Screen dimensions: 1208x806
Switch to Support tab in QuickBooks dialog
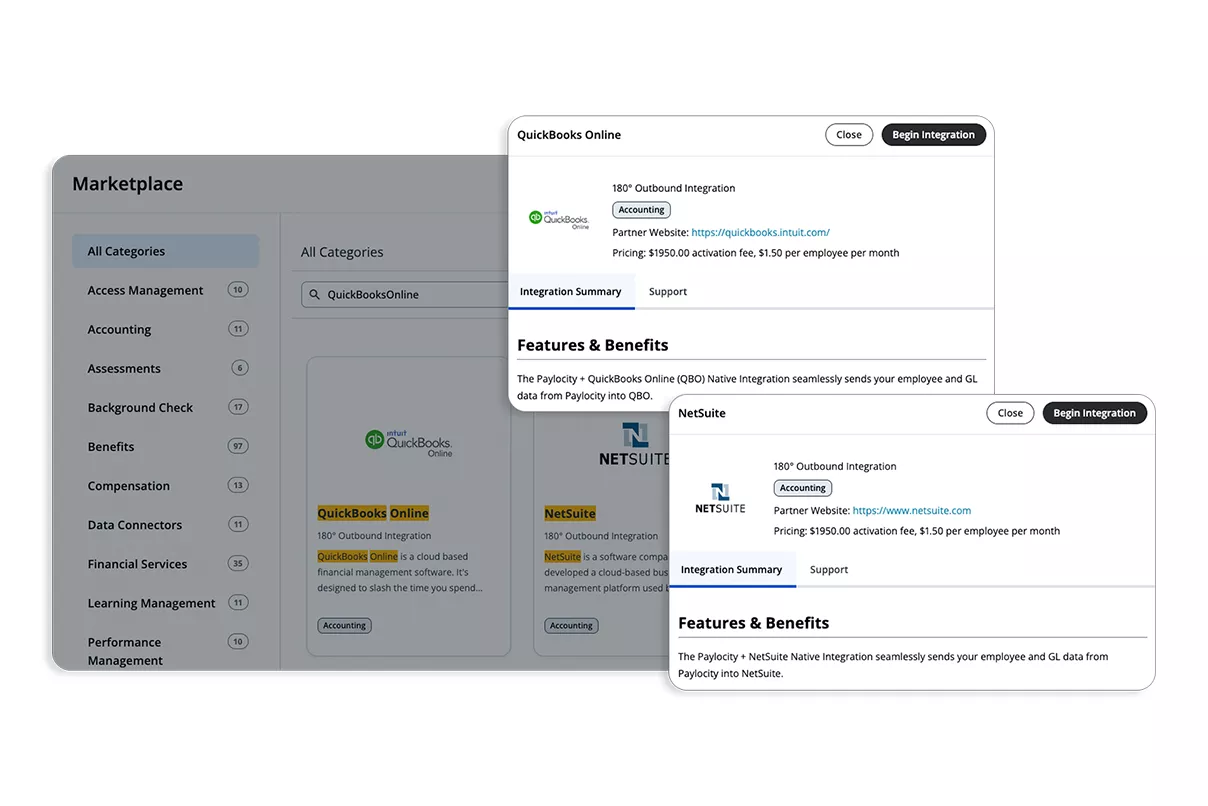coord(668,292)
